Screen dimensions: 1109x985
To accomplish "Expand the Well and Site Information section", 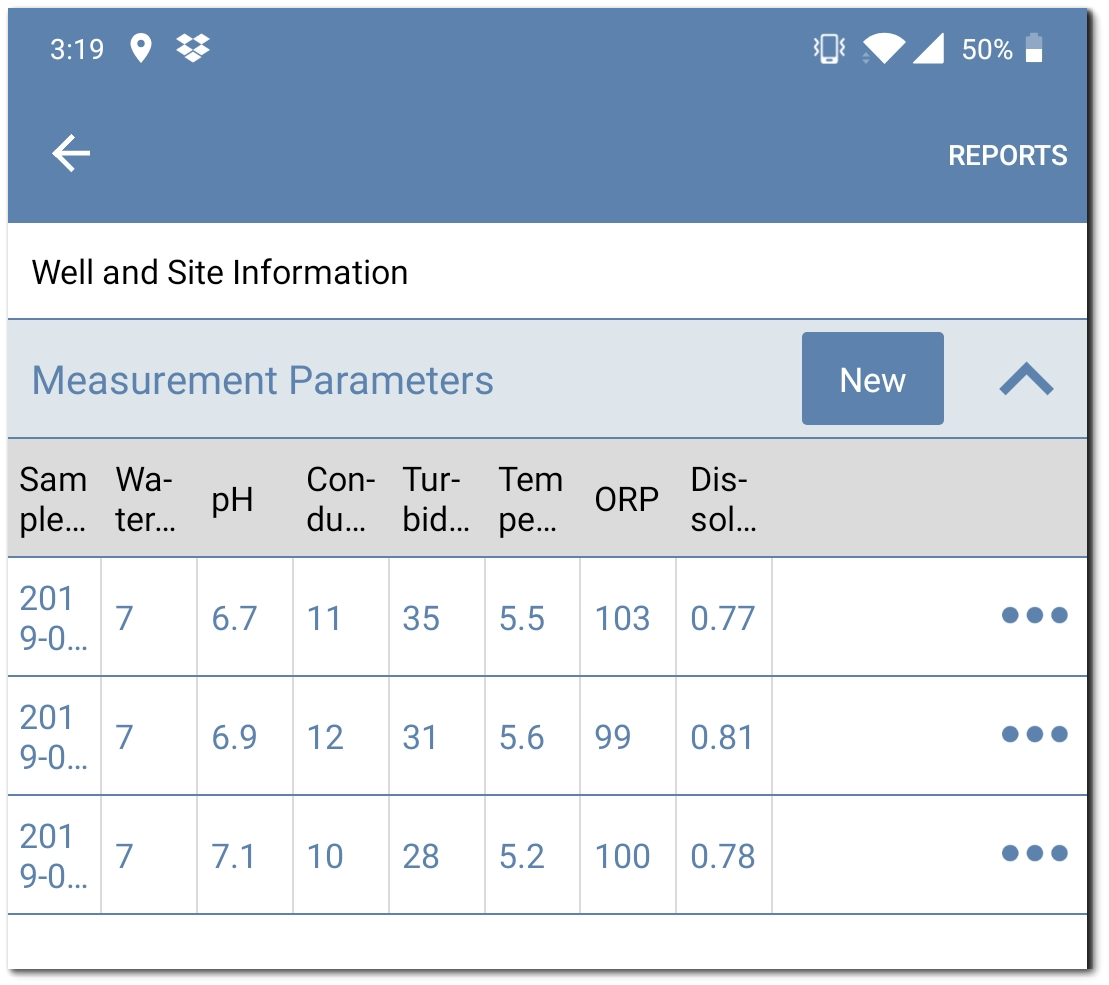I will pos(219,272).
